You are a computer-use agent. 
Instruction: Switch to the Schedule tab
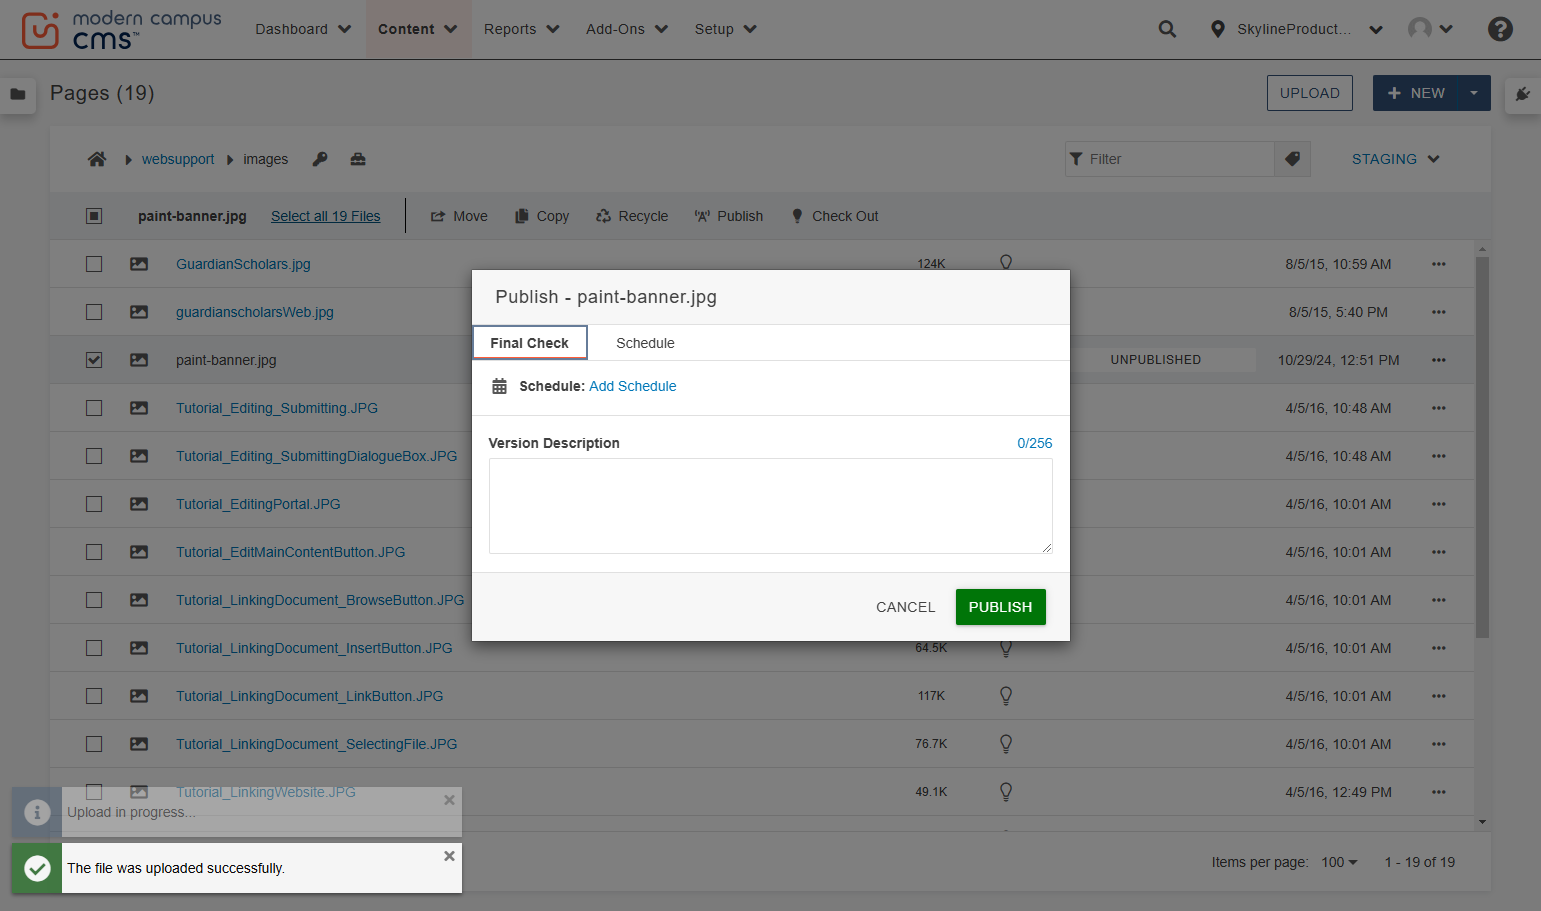tap(645, 343)
